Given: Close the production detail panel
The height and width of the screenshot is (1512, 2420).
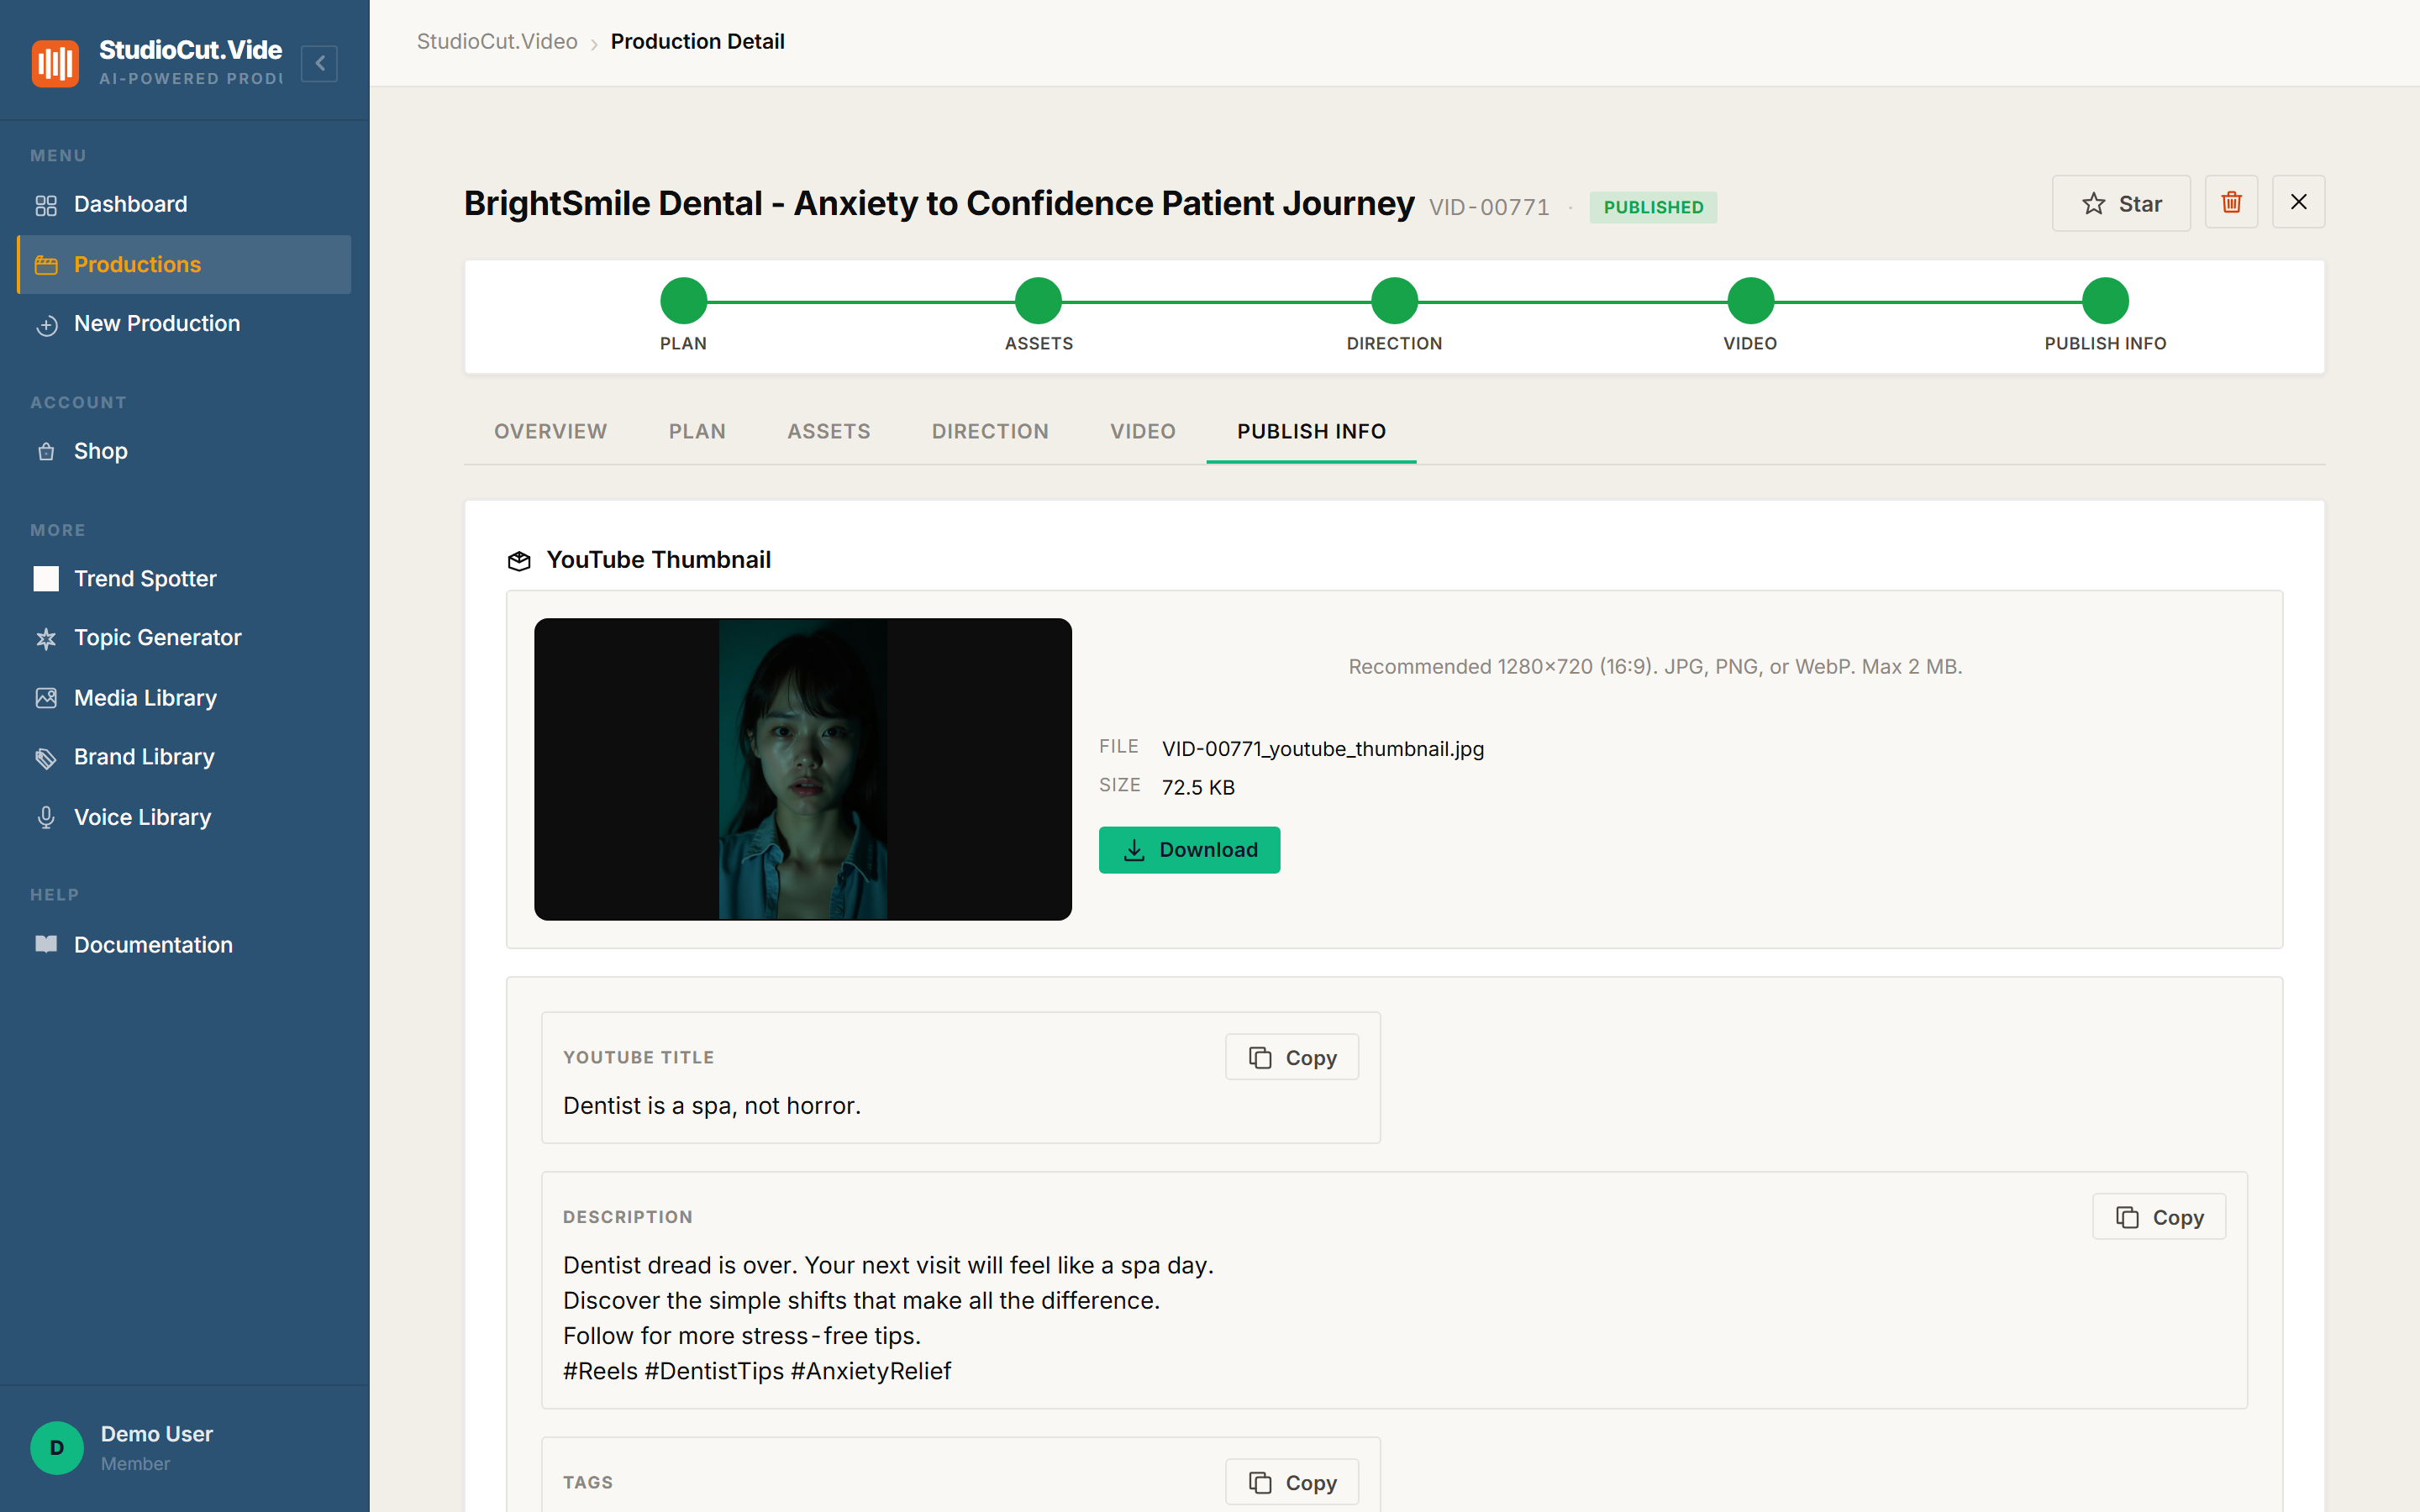Looking at the screenshot, I should 2298,203.
